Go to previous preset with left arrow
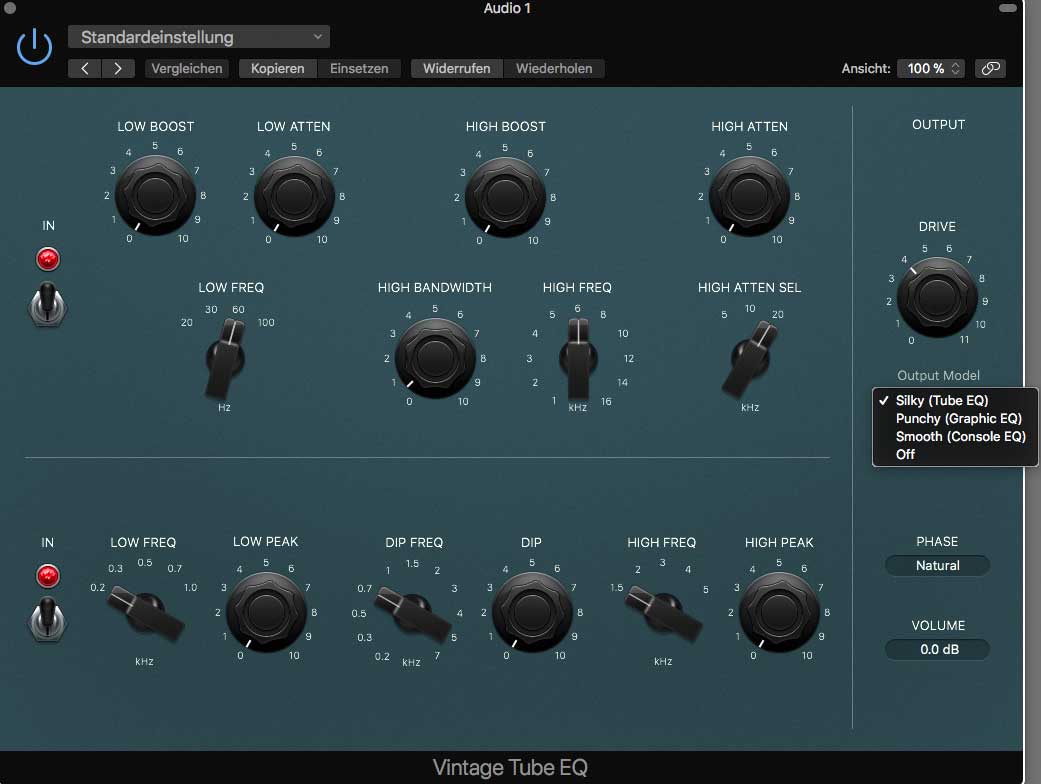Image resolution: width=1041 pixels, height=784 pixels. (85, 69)
